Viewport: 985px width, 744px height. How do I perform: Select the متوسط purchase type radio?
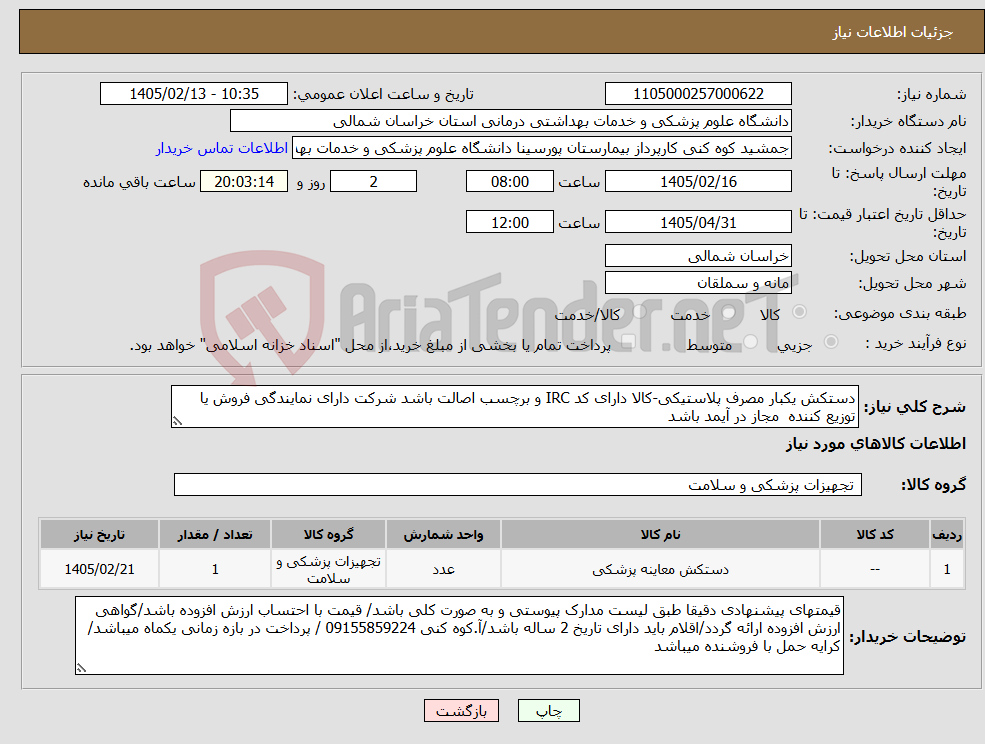(x=751, y=342)
